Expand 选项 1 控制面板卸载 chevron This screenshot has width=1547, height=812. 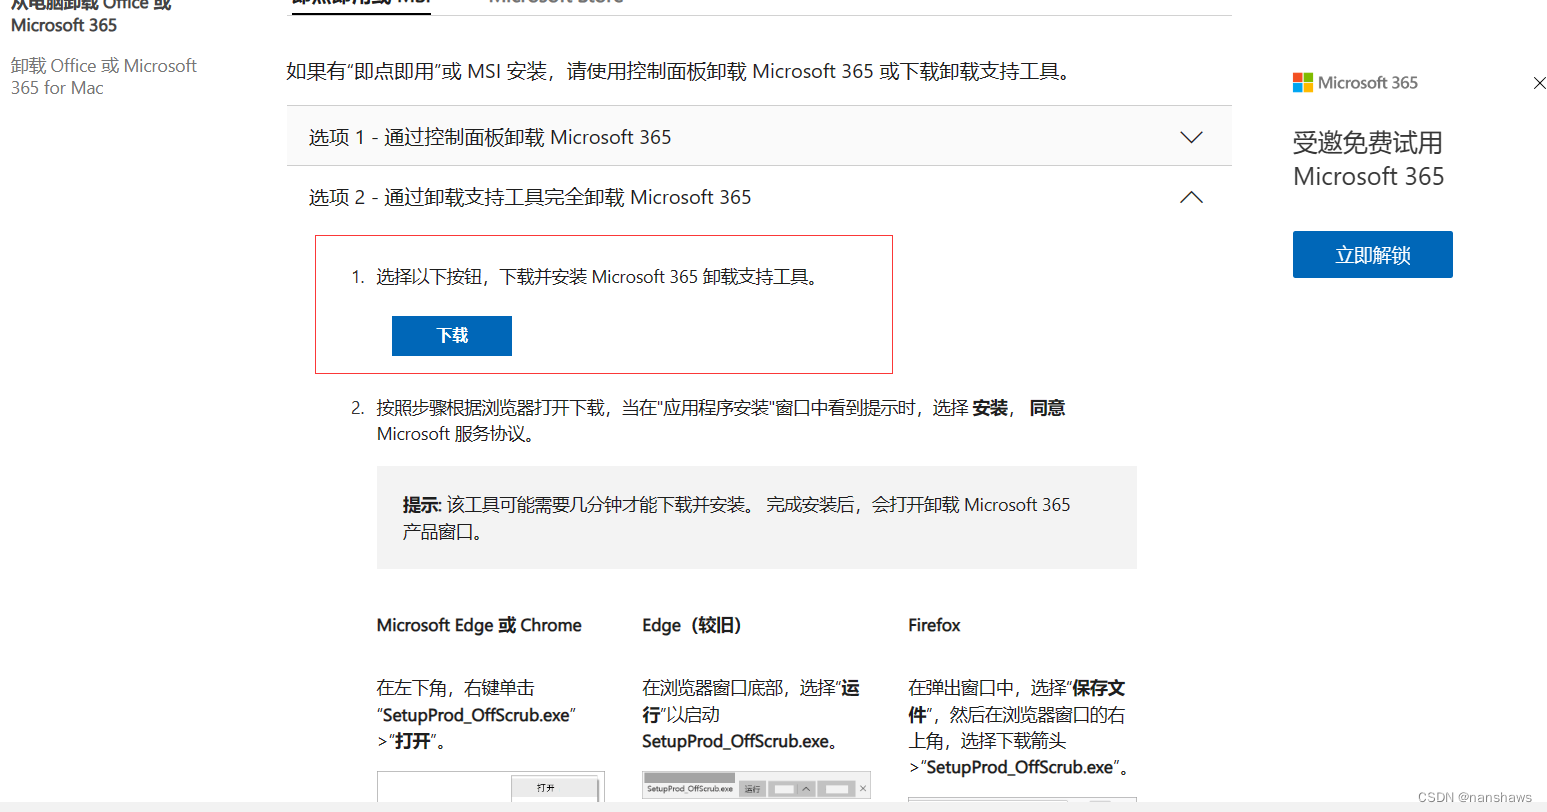[1191, 137]
